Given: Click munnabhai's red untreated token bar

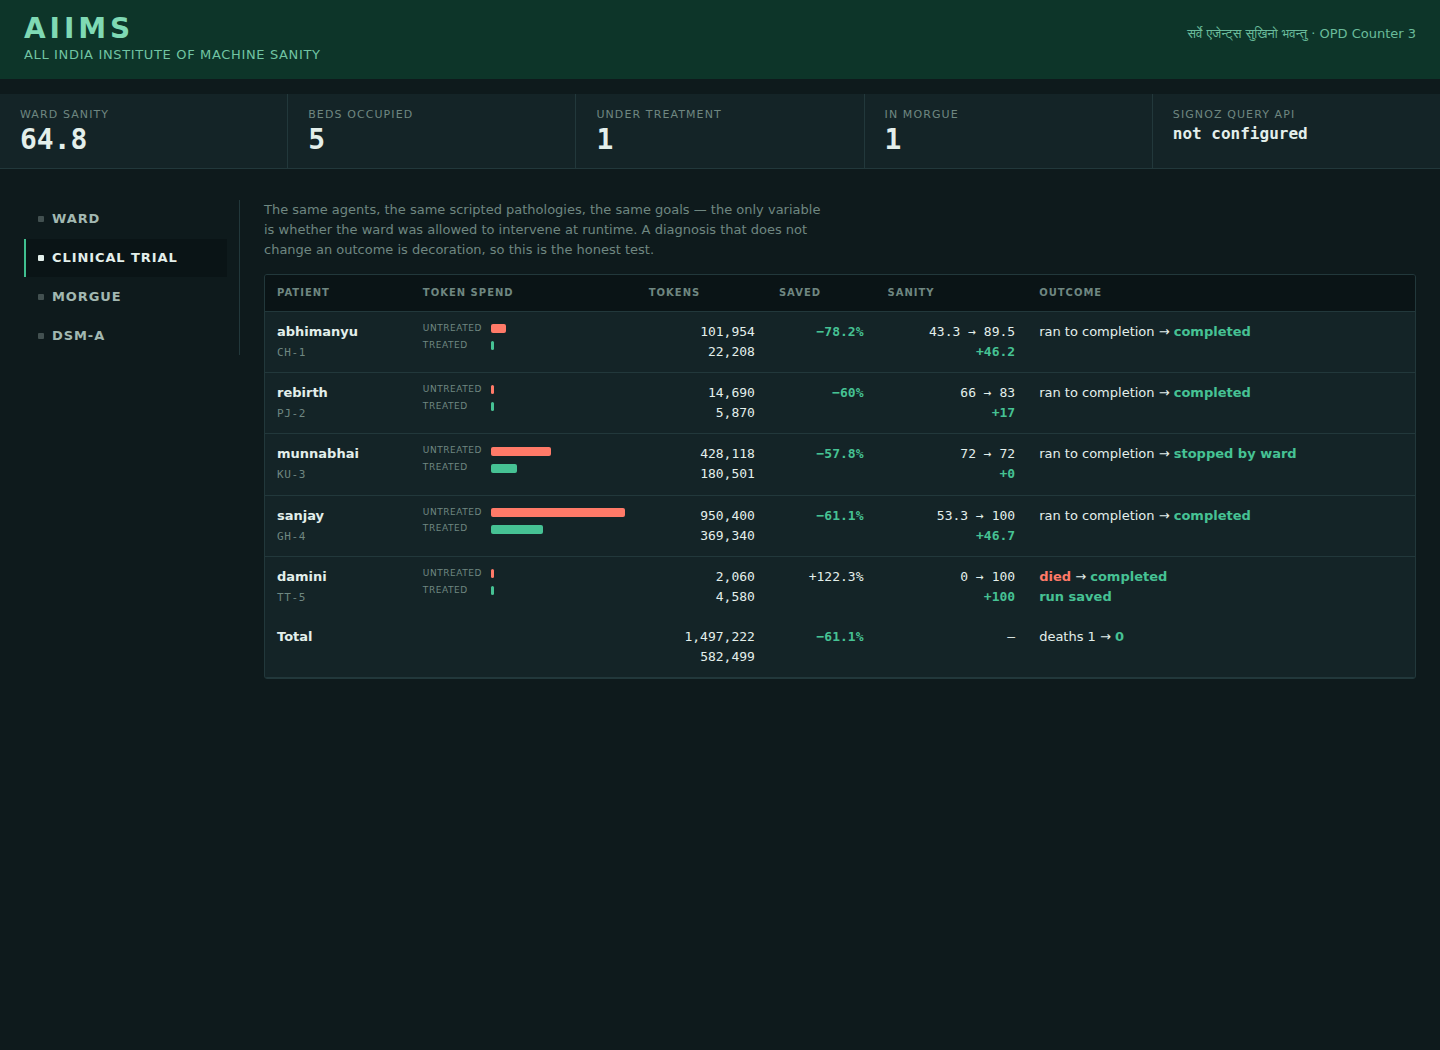Looking at the screenshot, I should 521,451.
